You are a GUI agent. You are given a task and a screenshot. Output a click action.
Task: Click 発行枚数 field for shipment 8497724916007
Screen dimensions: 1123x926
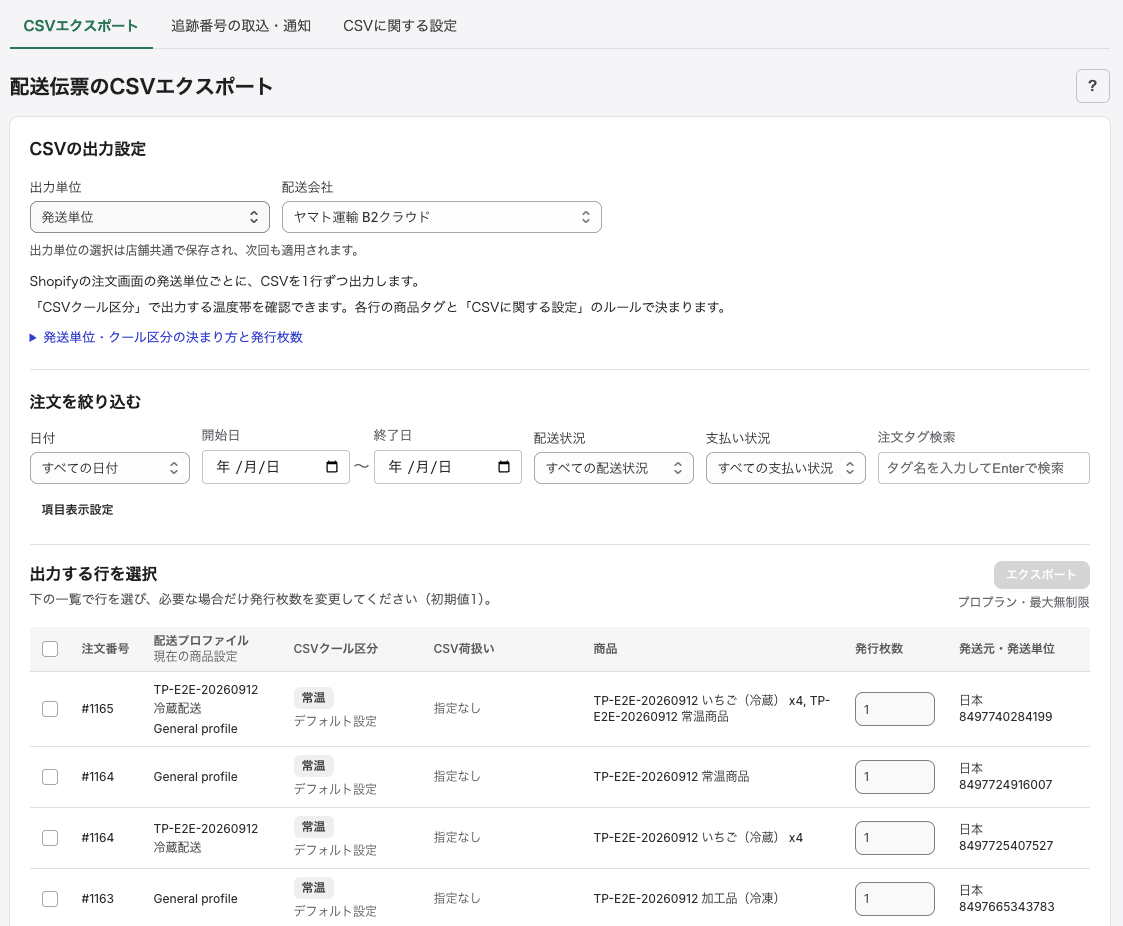tap(895, 777)
